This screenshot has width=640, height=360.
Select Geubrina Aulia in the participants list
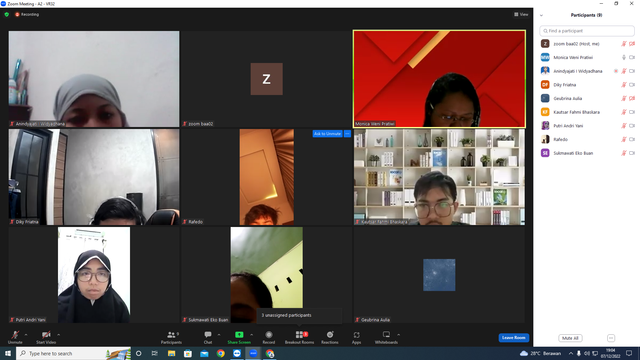tap(587, 98)
